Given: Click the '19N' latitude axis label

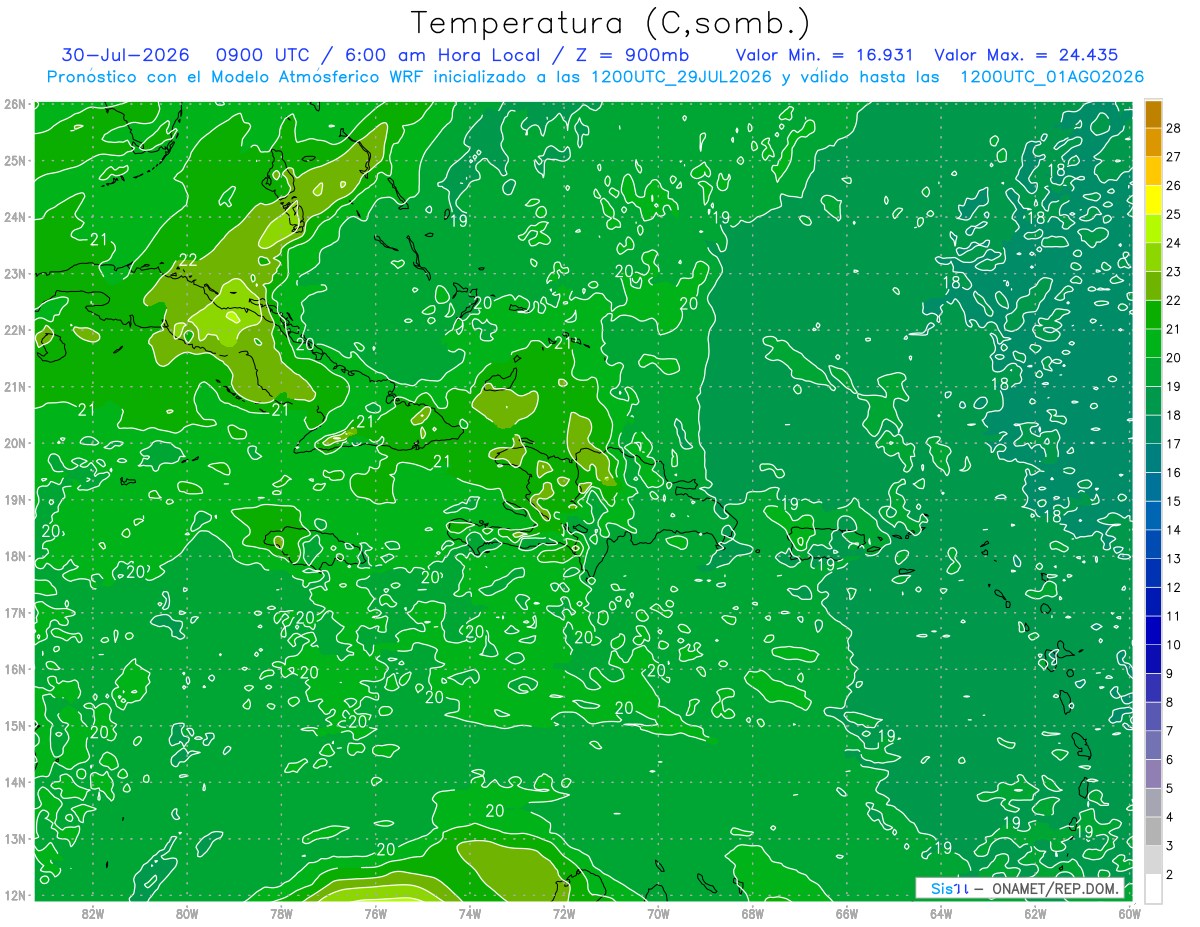Looking at the screenshot, I should [x=15, y=499].
